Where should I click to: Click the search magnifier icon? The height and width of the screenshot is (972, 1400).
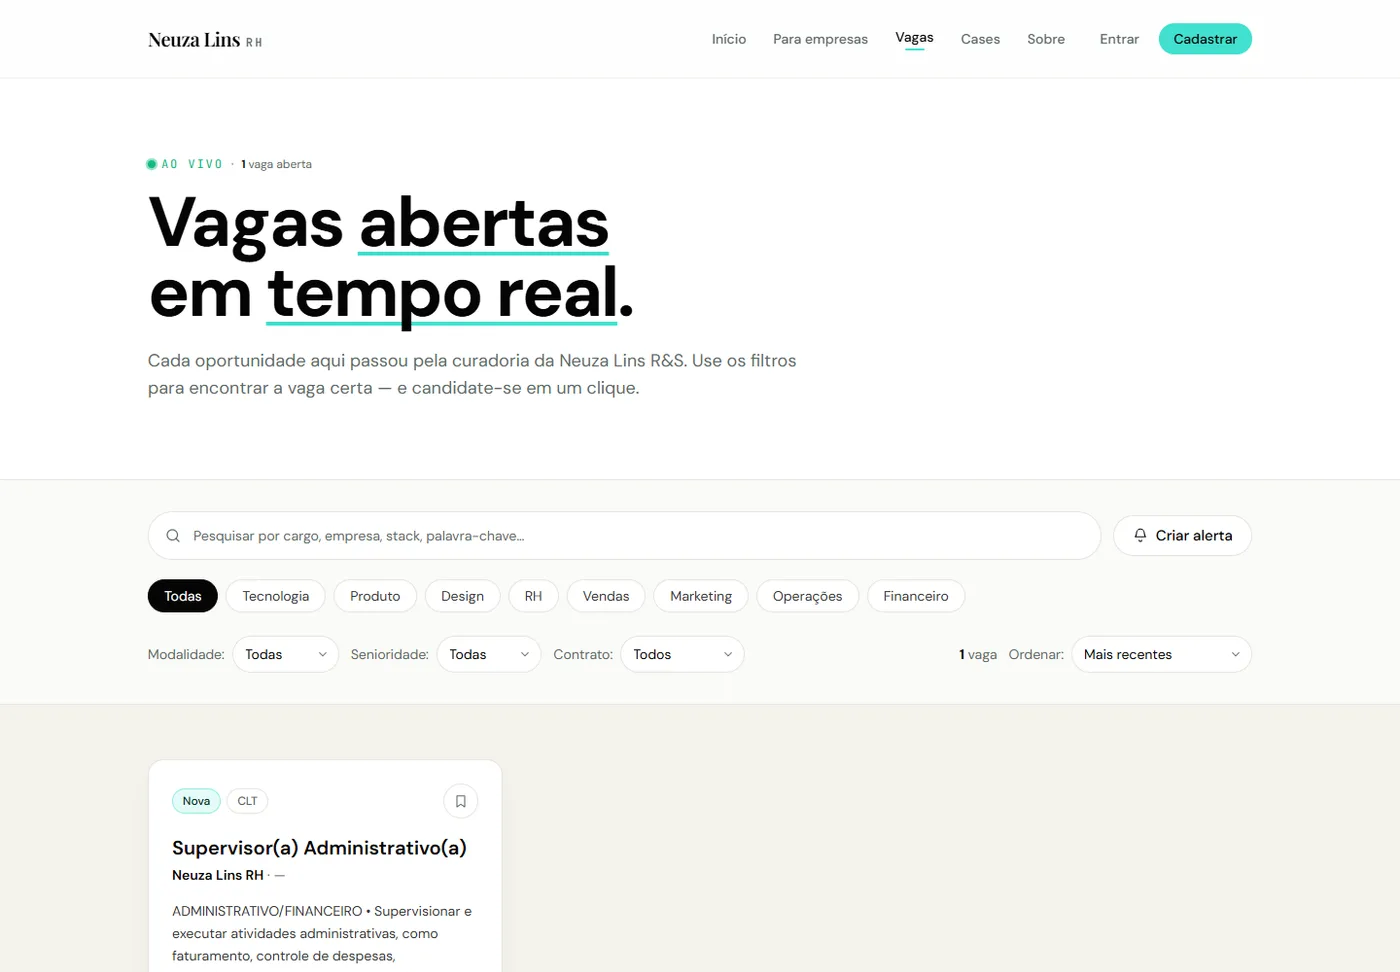pos(173,536)
